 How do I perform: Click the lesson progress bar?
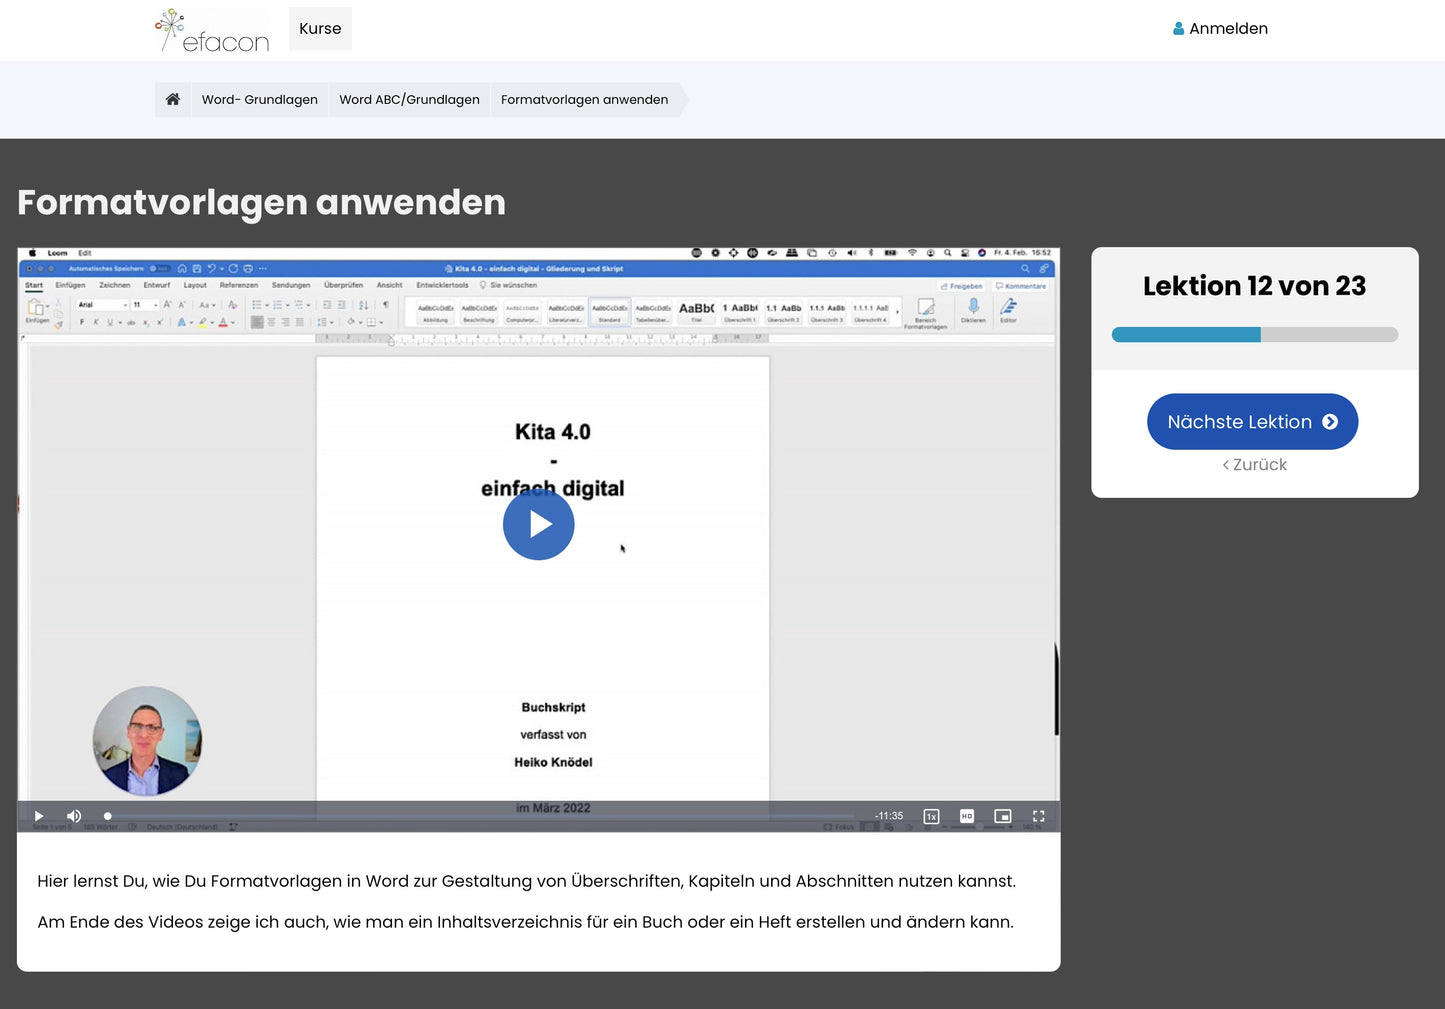pyautogui.click(x=1254, y=335)
